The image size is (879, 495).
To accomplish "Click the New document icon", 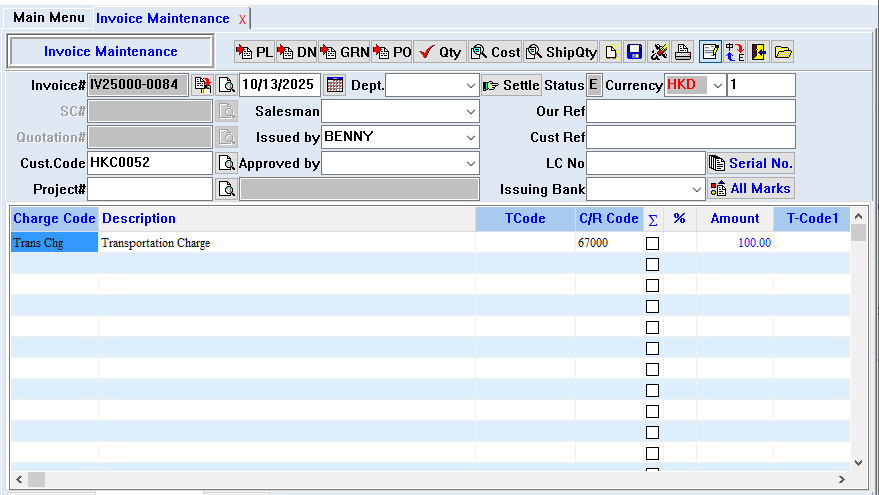I will tap(610, 52).
